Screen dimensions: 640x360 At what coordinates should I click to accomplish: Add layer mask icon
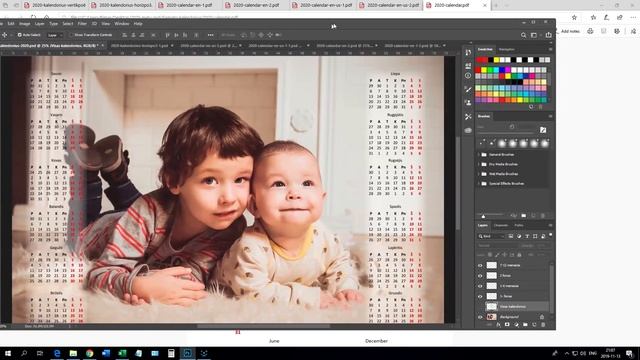[x=507, y=325]
